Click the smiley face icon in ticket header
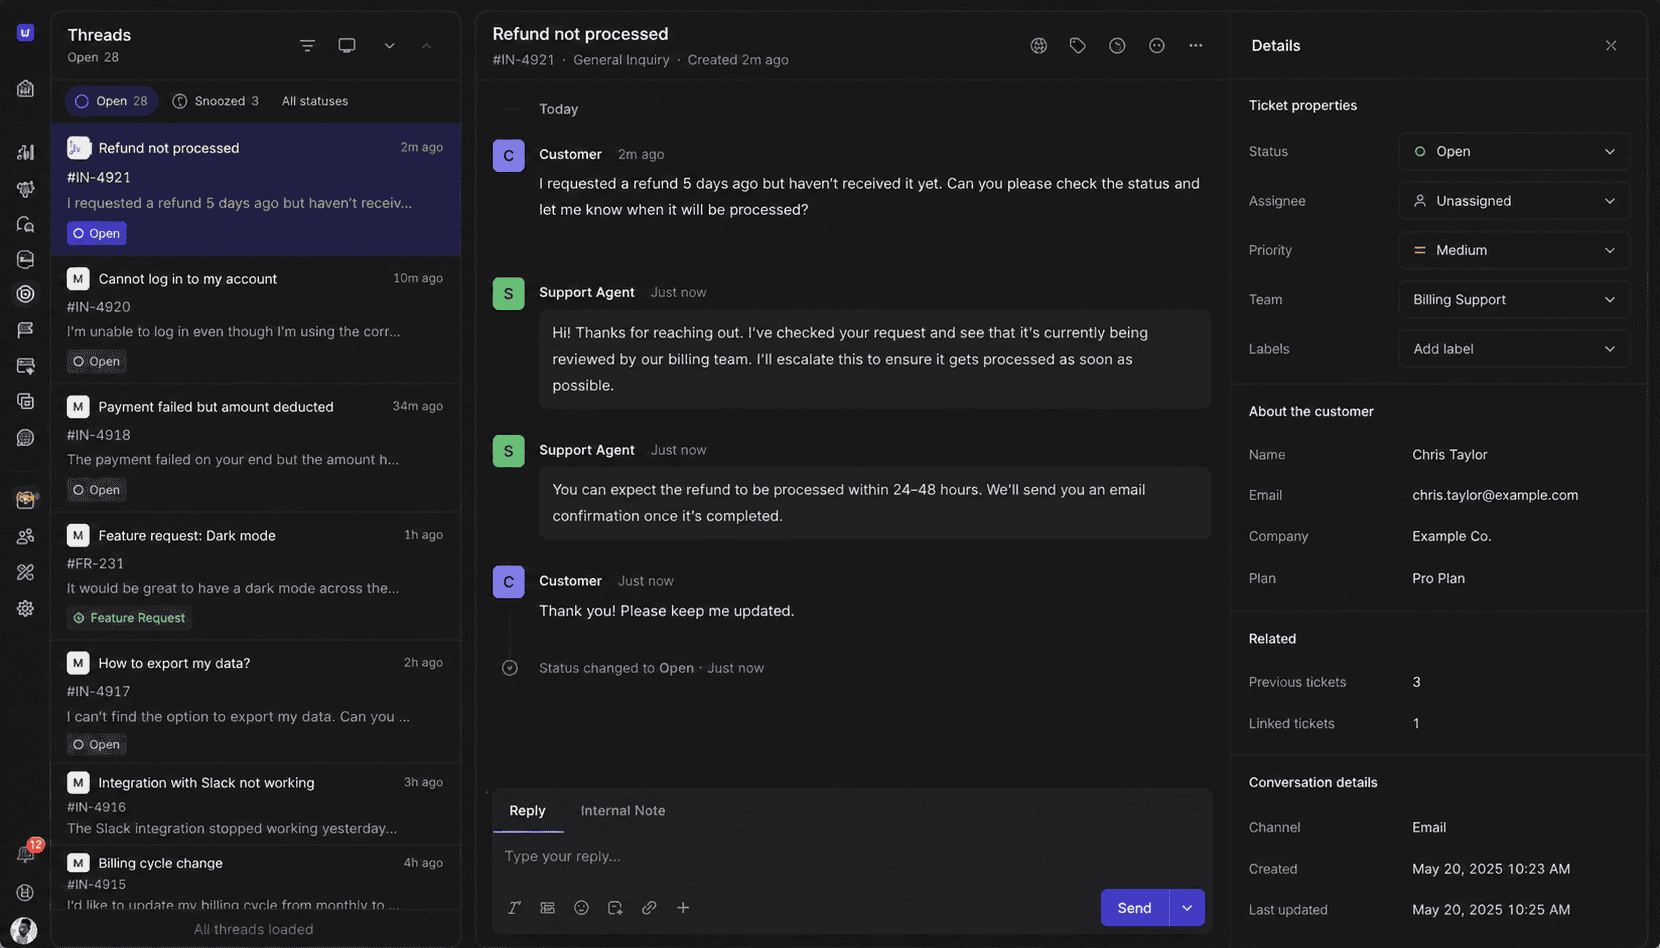Viewport: 1660px width, 948px height. pos(1157,46)
